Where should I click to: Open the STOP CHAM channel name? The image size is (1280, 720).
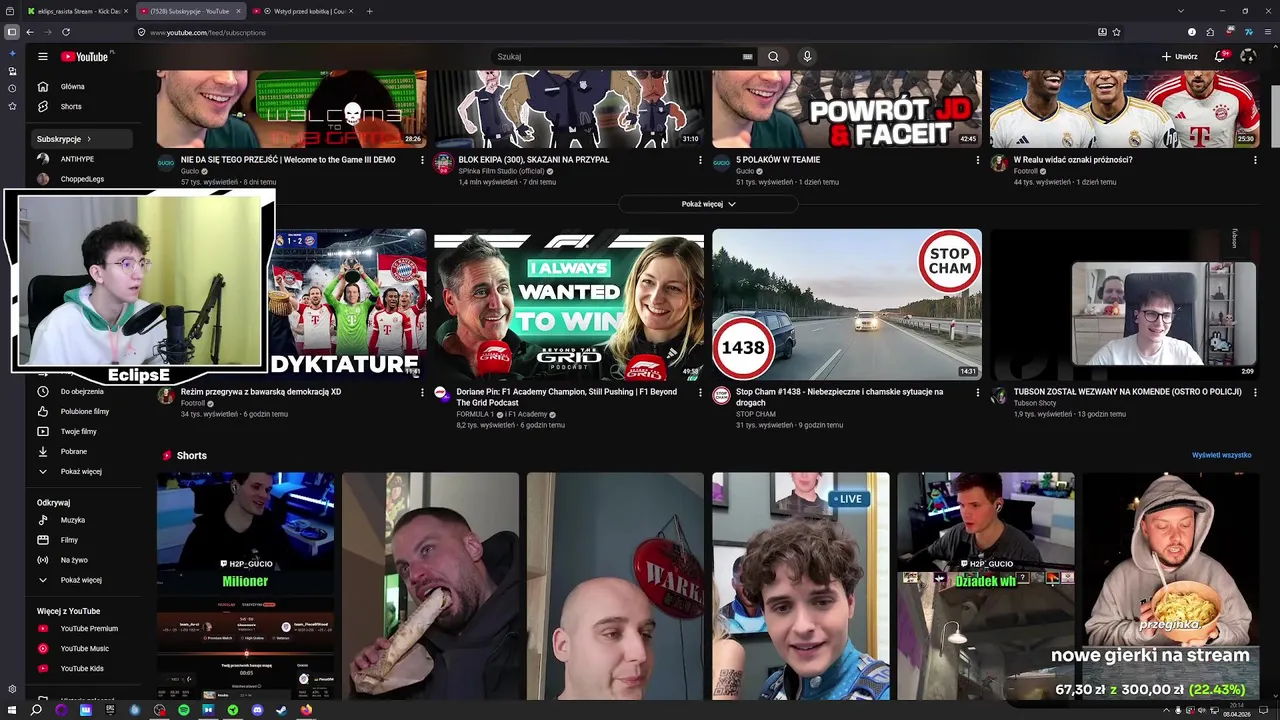click(x=756, y=414)
